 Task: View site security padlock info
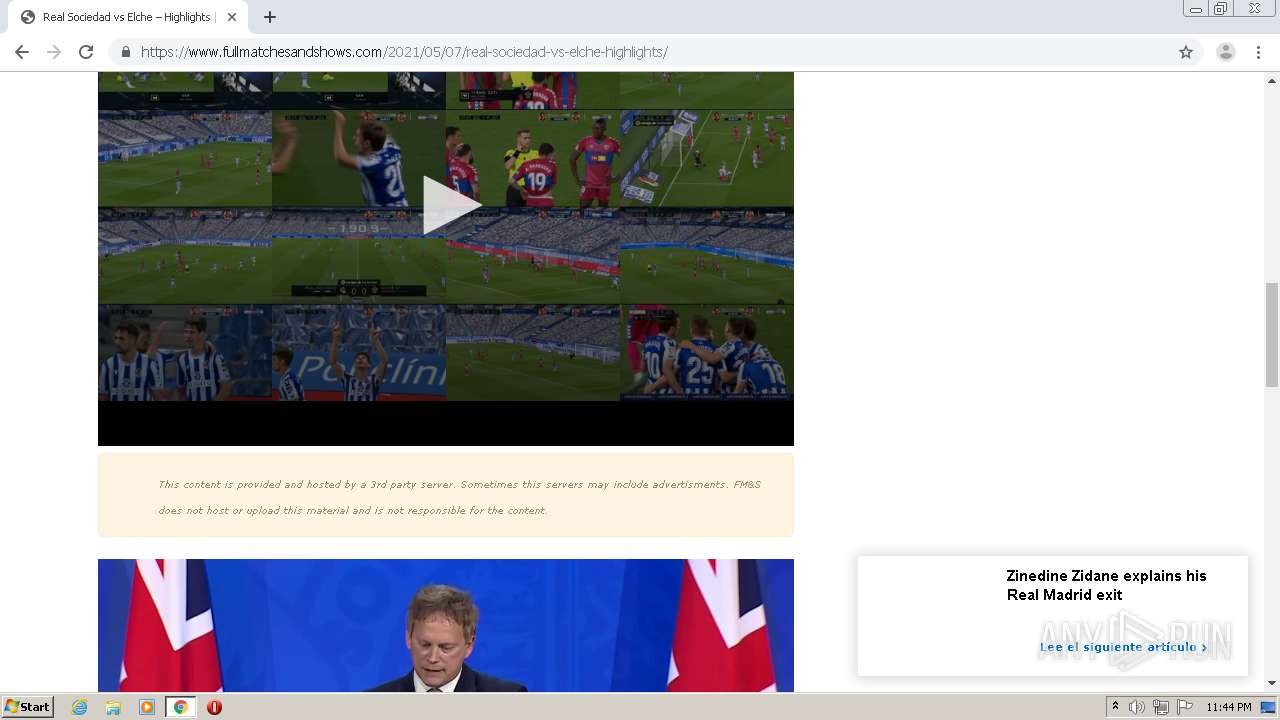tap(125, 52)
